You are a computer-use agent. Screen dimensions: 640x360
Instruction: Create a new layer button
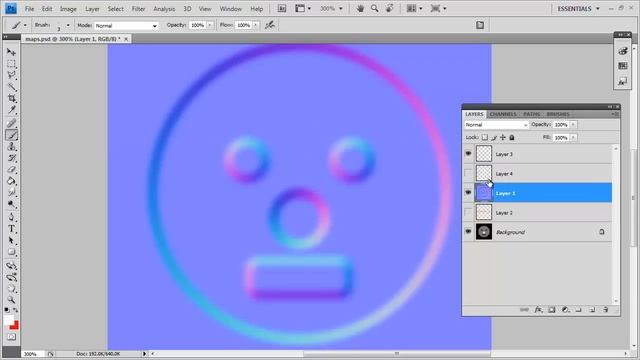pos(592,310)
